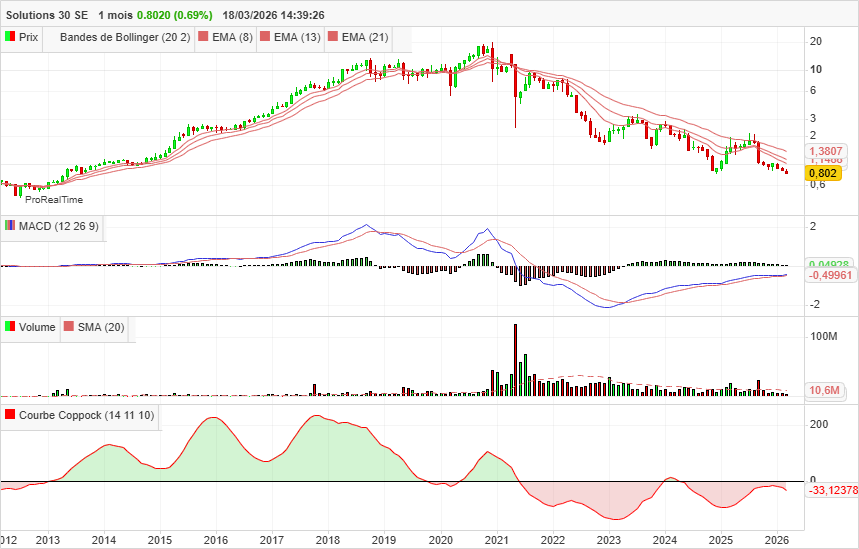Image resolution: width=859 pixels, height=549 pixels.
Task: Click the 100M volume axis label
Action: 823,336
